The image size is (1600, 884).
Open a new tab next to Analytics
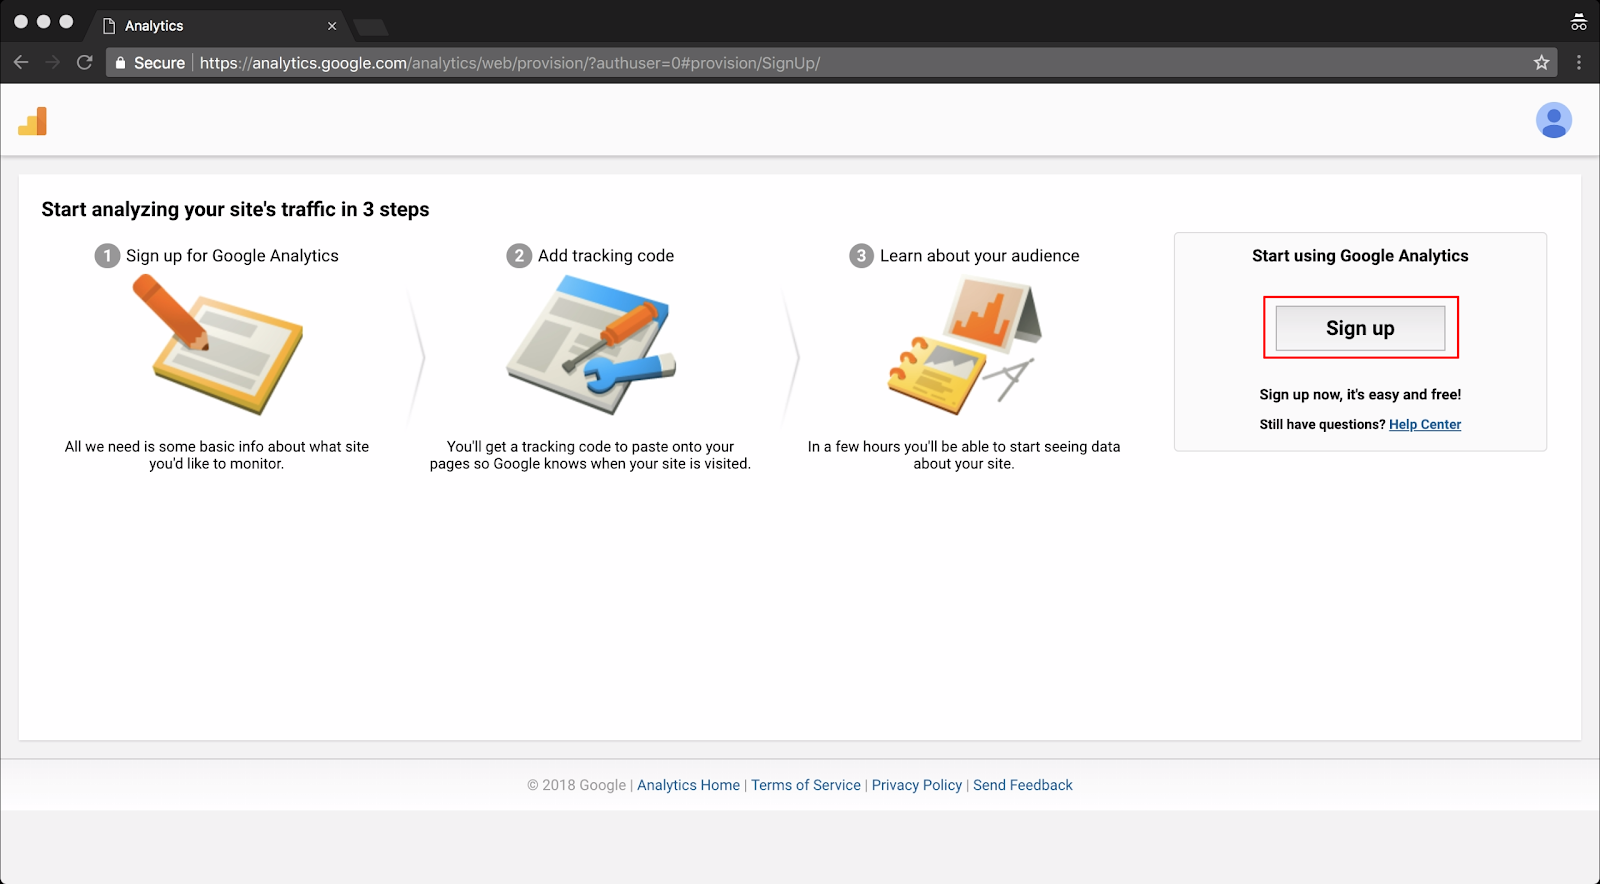[x=370, y=27]
